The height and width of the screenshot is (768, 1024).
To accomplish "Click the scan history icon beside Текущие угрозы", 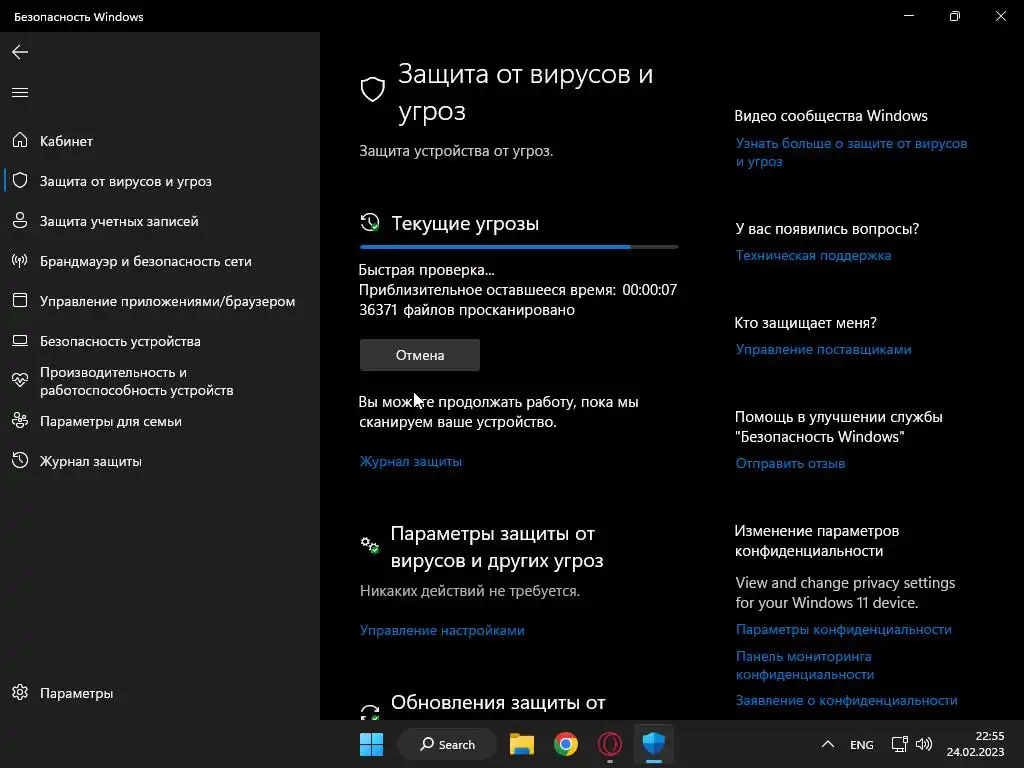I will (370, 223).
